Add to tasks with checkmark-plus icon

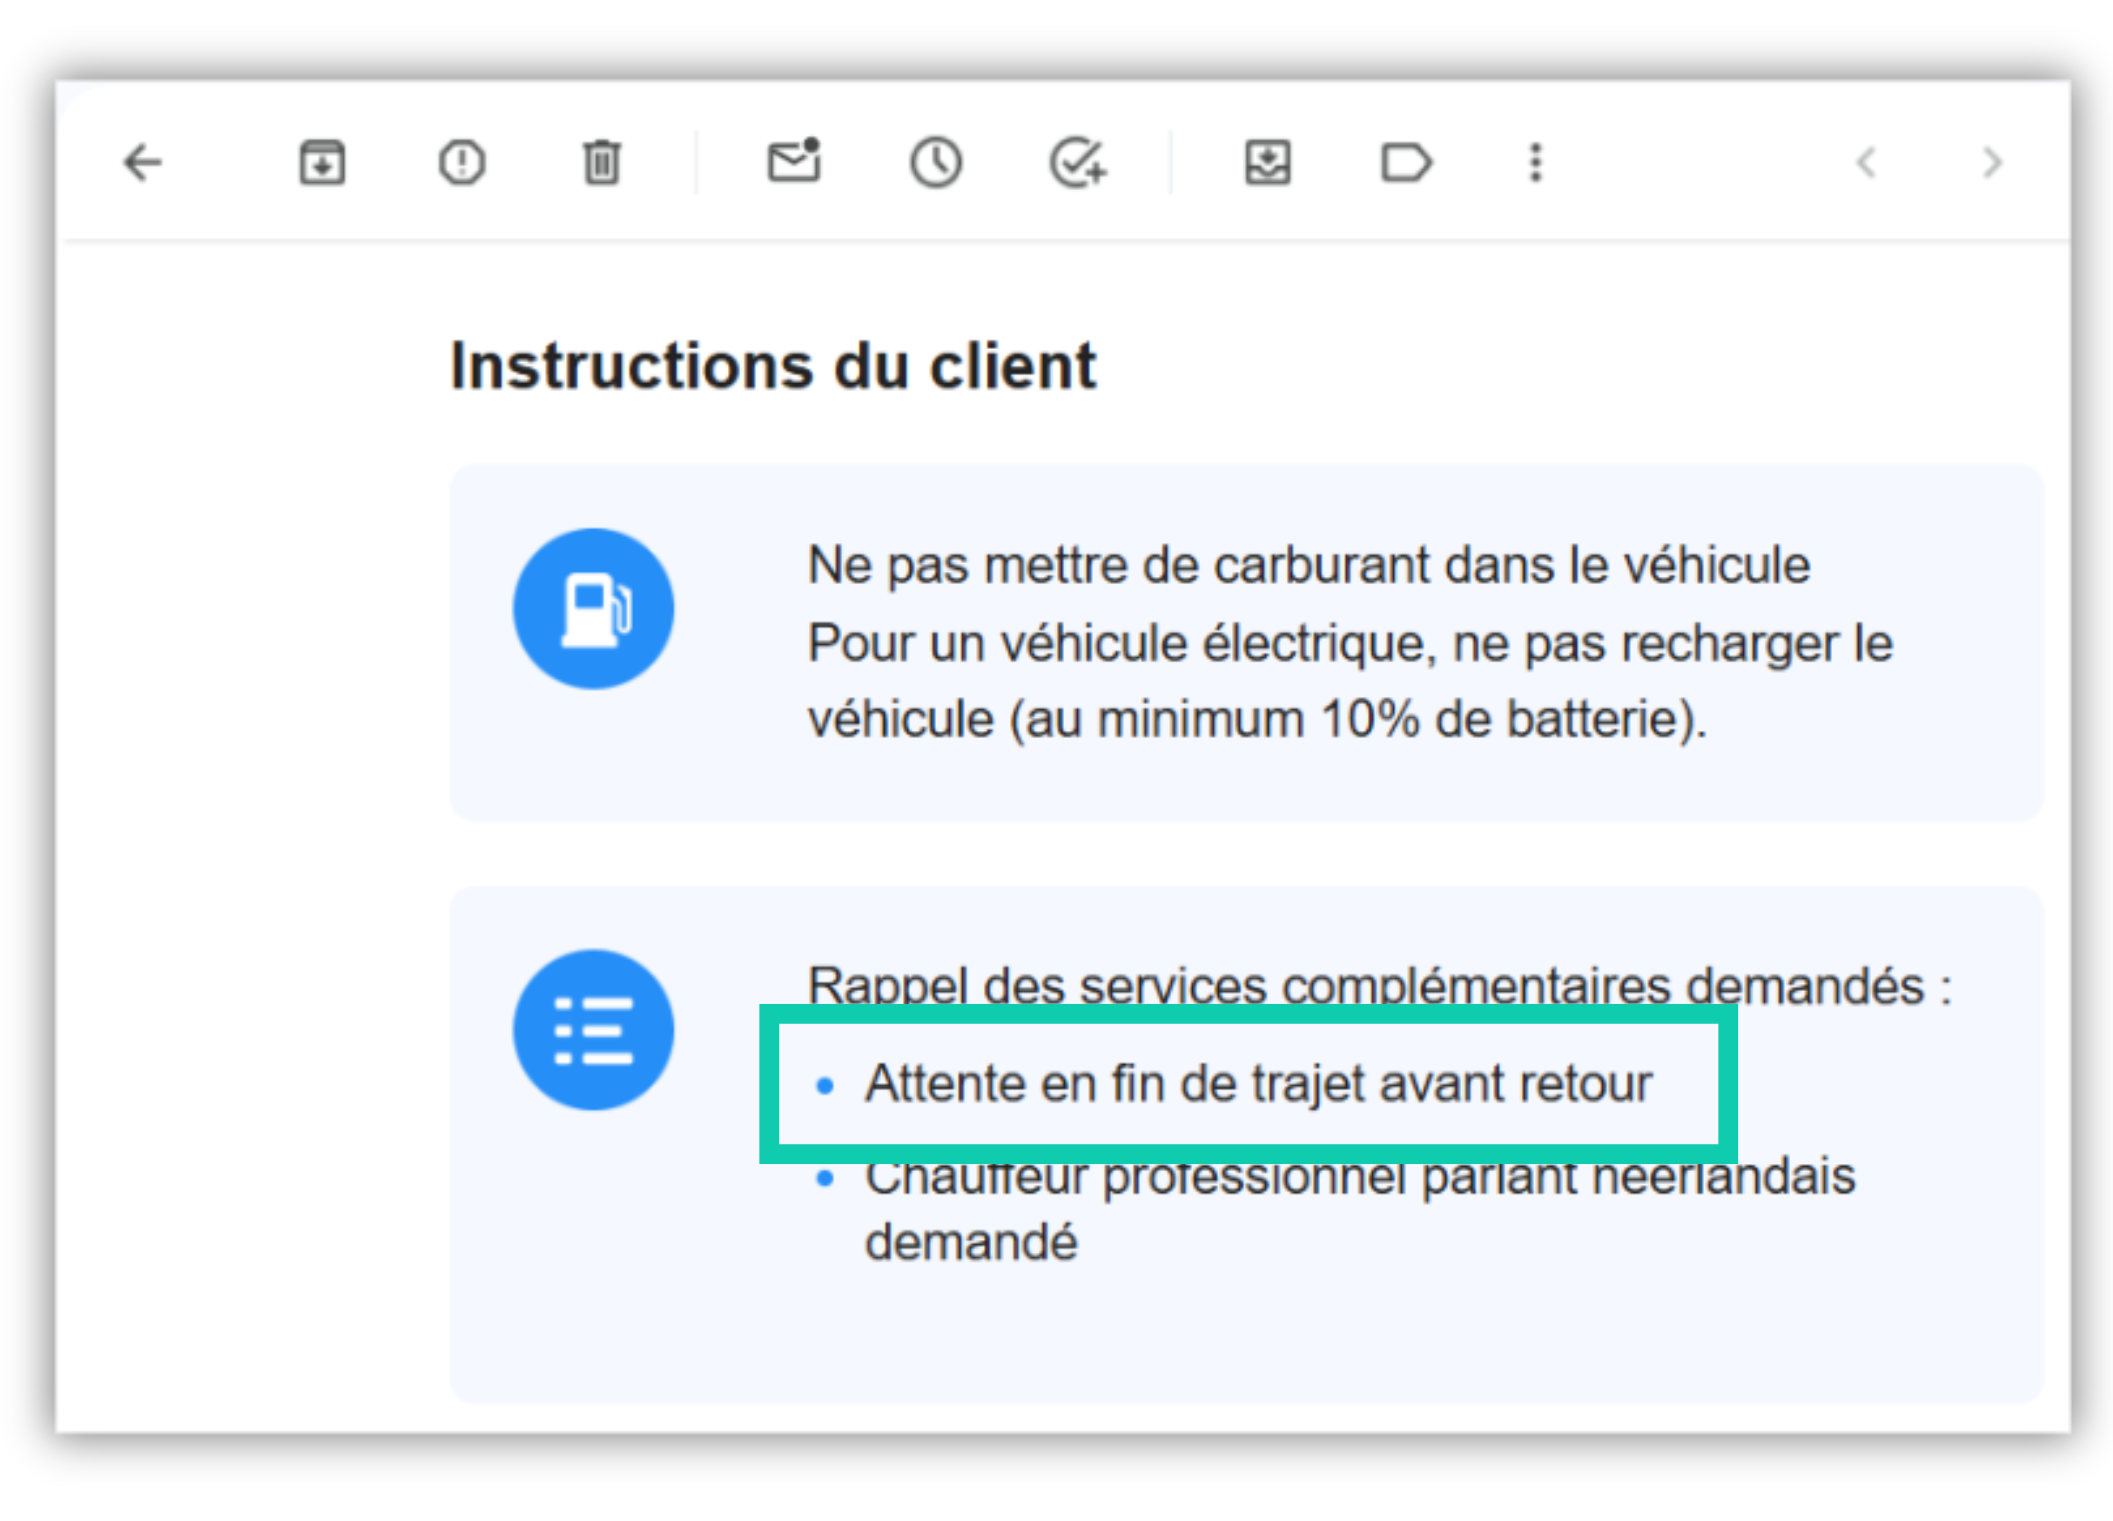point(1078,162)
